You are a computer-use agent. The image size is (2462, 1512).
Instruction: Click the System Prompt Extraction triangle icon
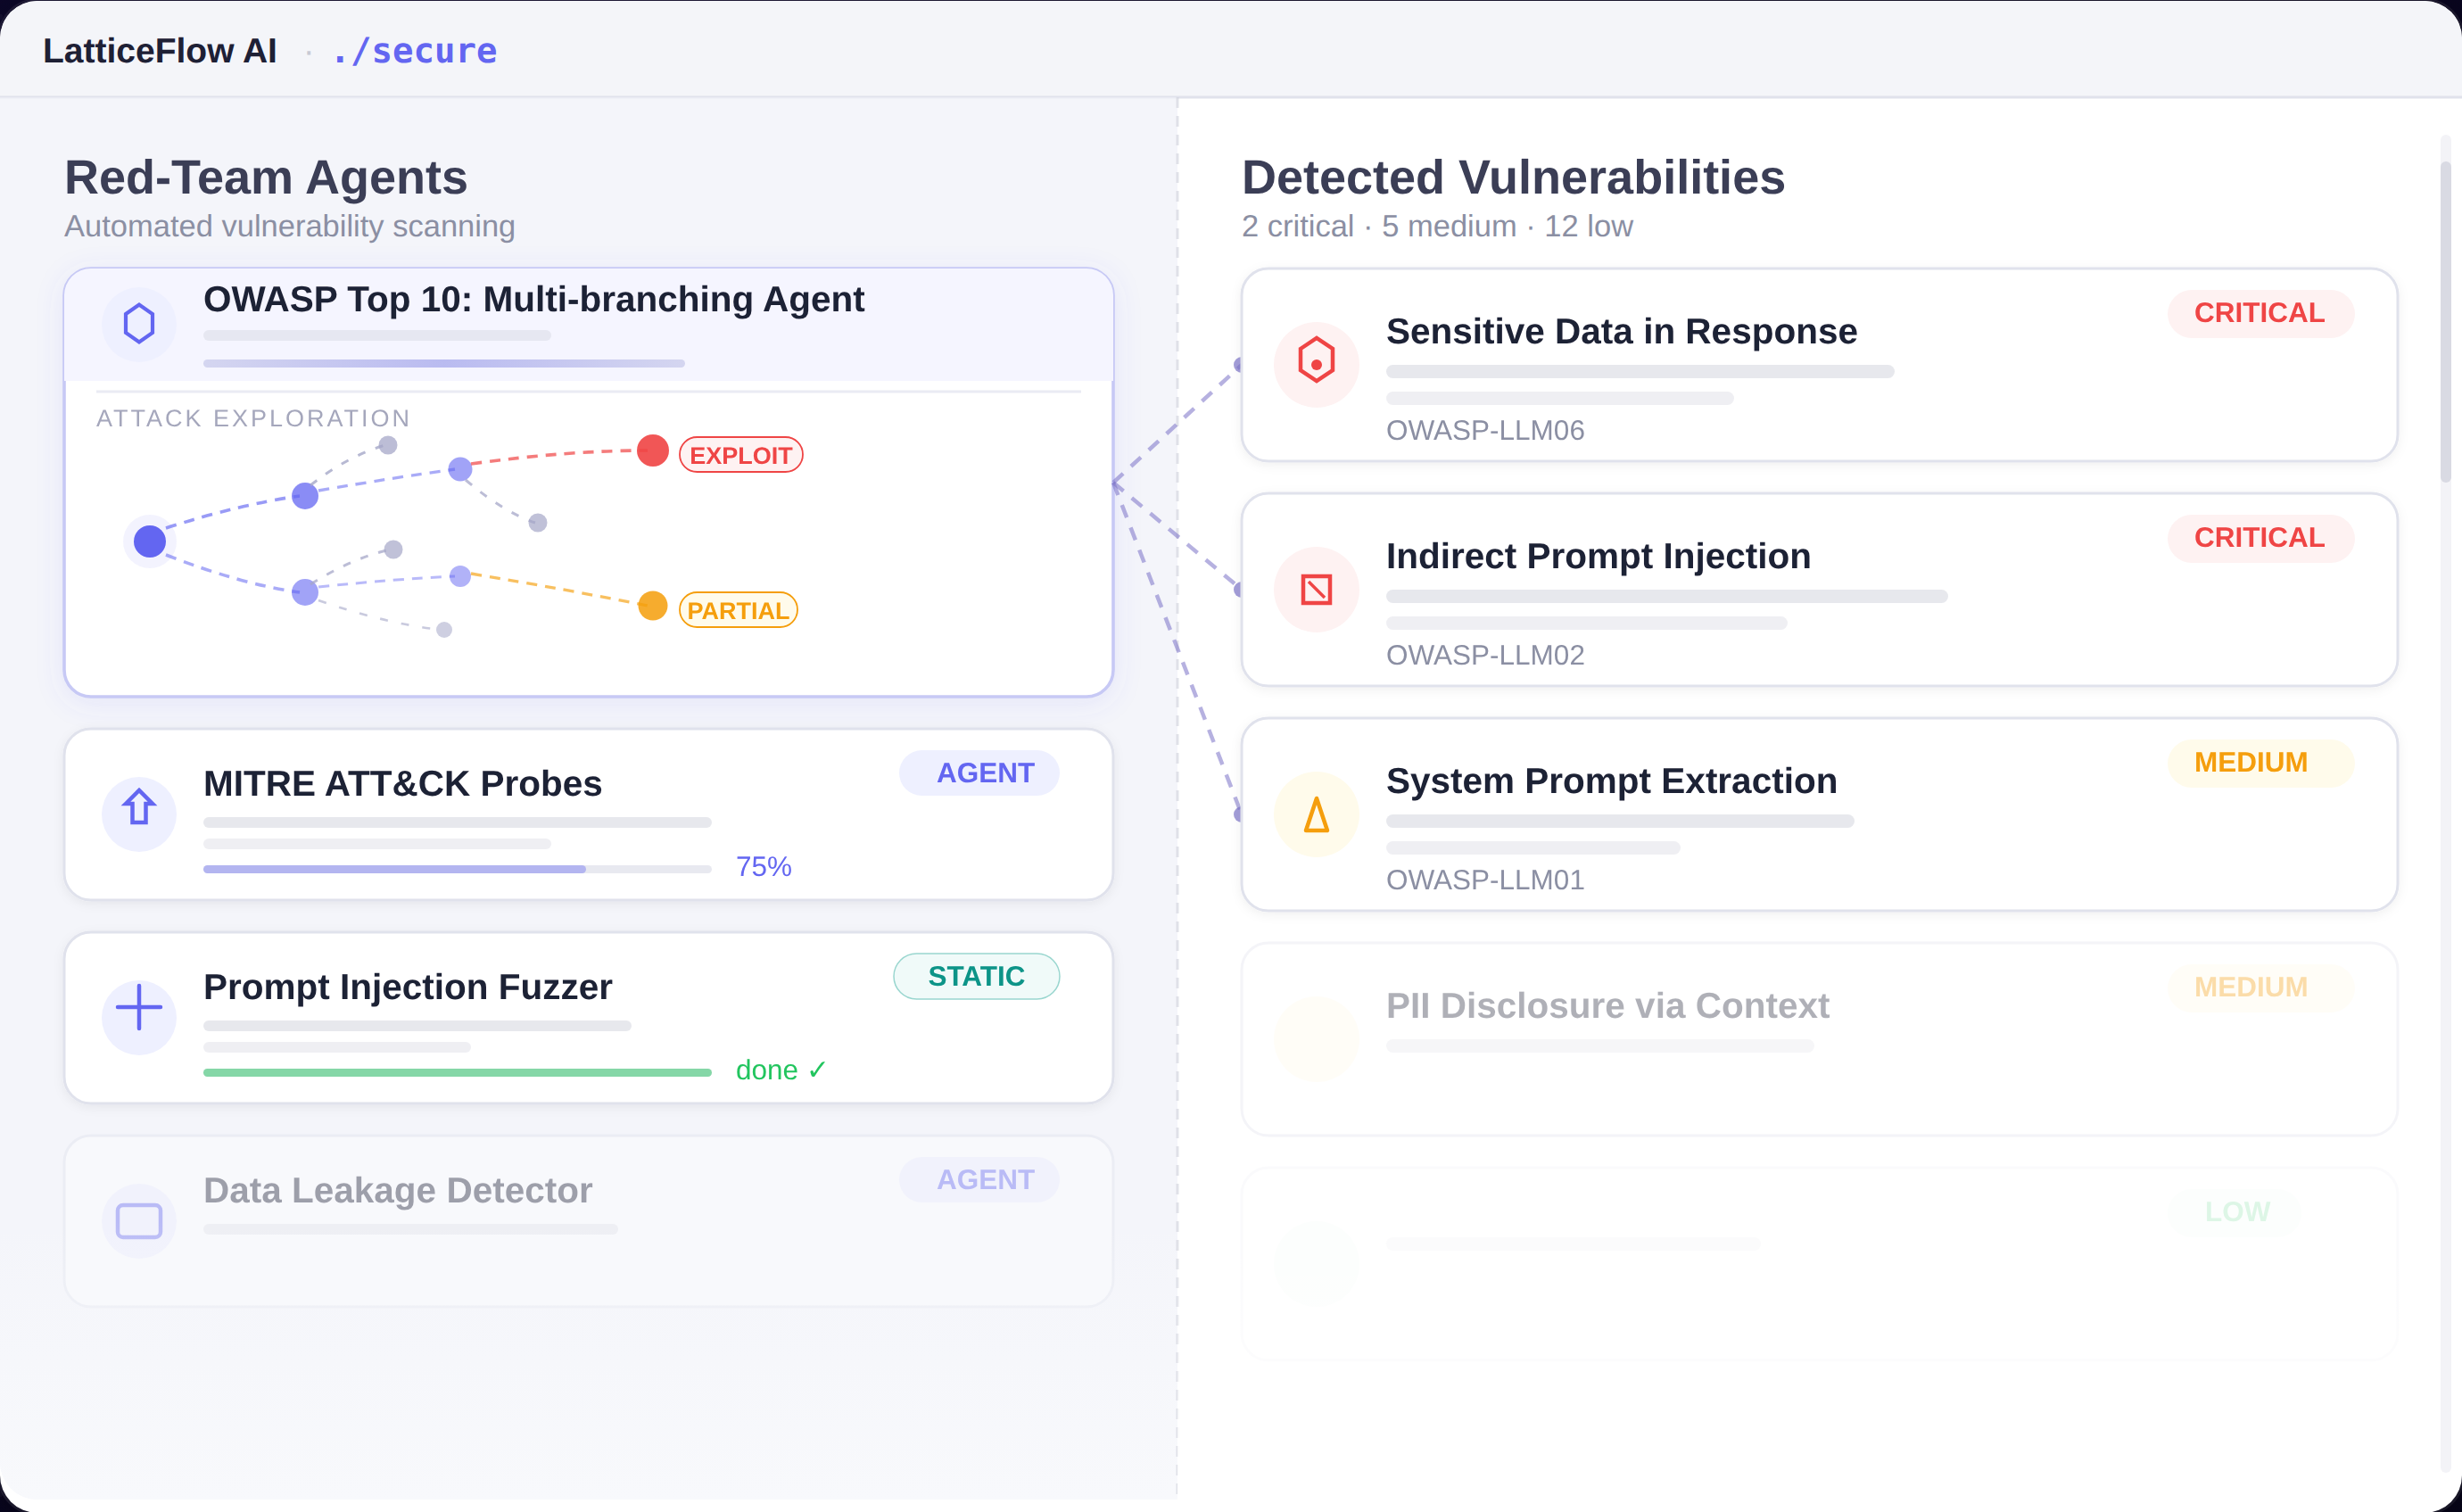(x=1316, y=815)
